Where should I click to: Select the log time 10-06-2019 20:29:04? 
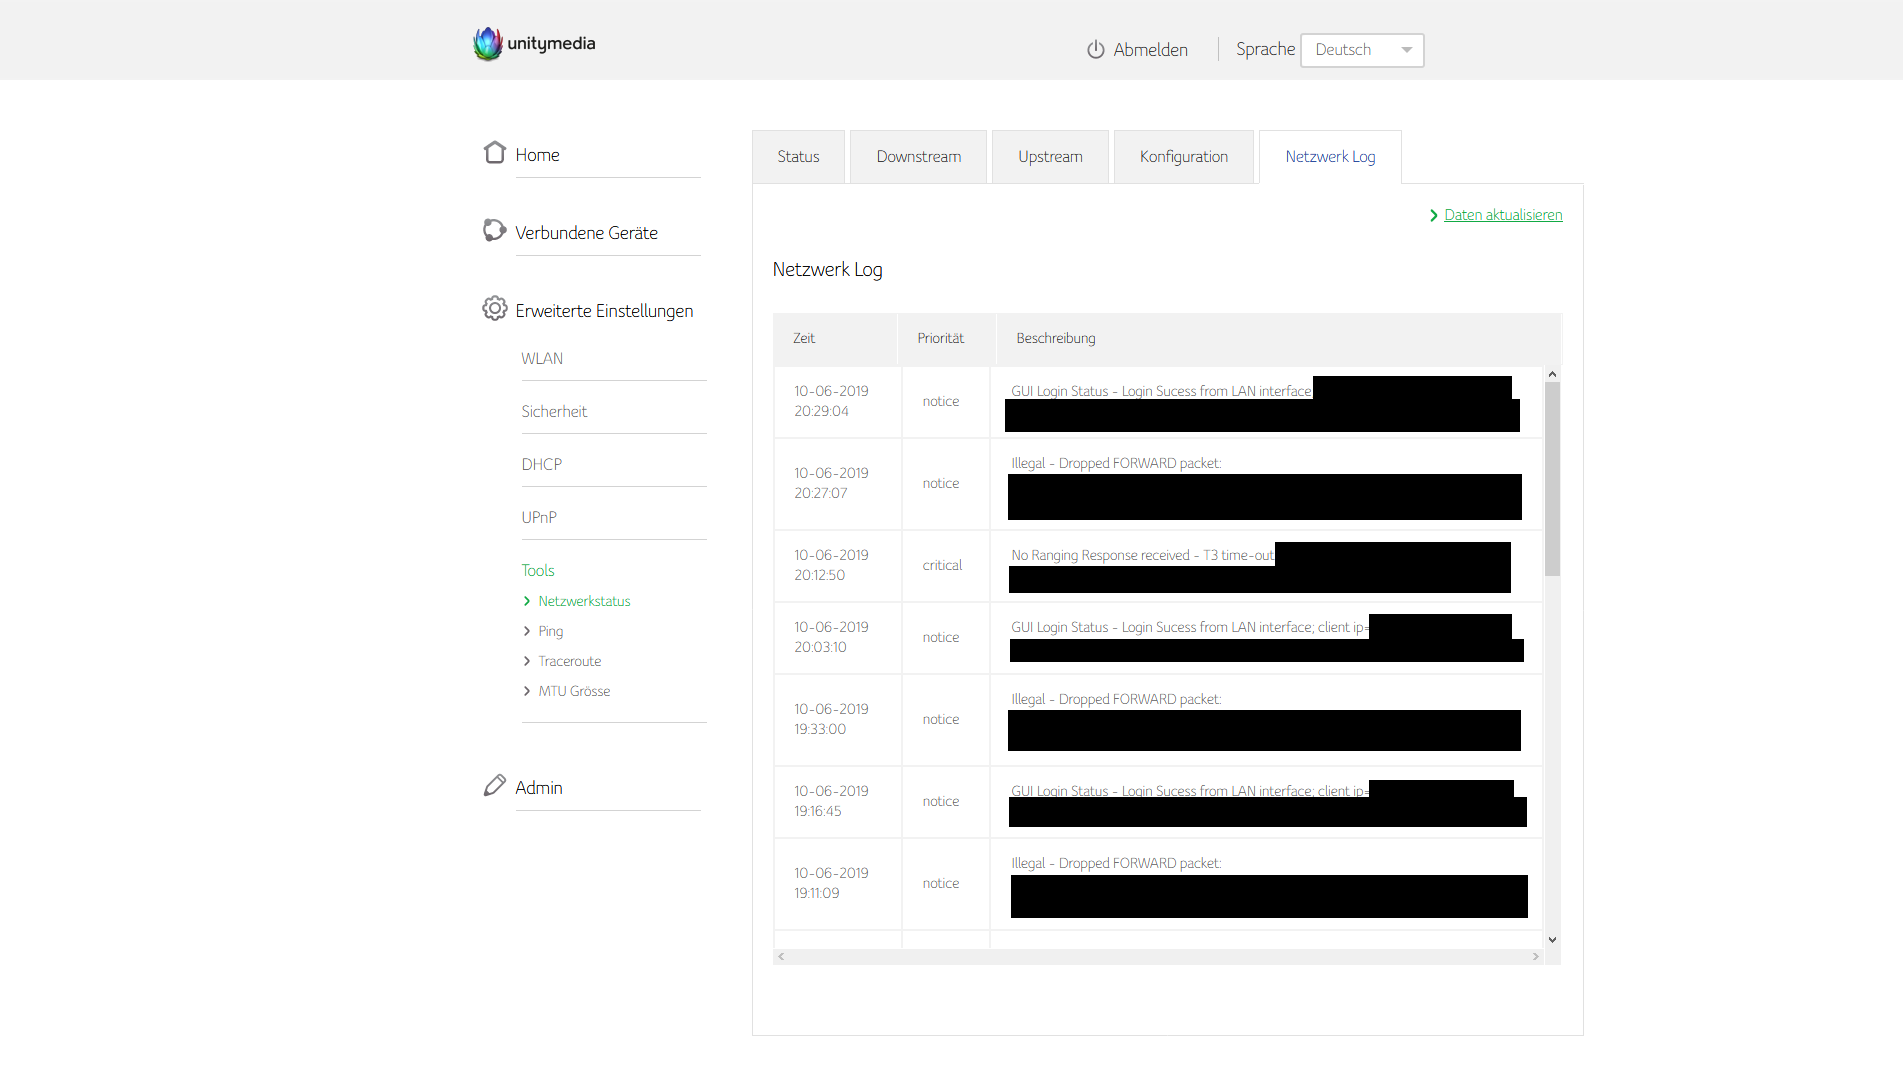pos(831,401)
